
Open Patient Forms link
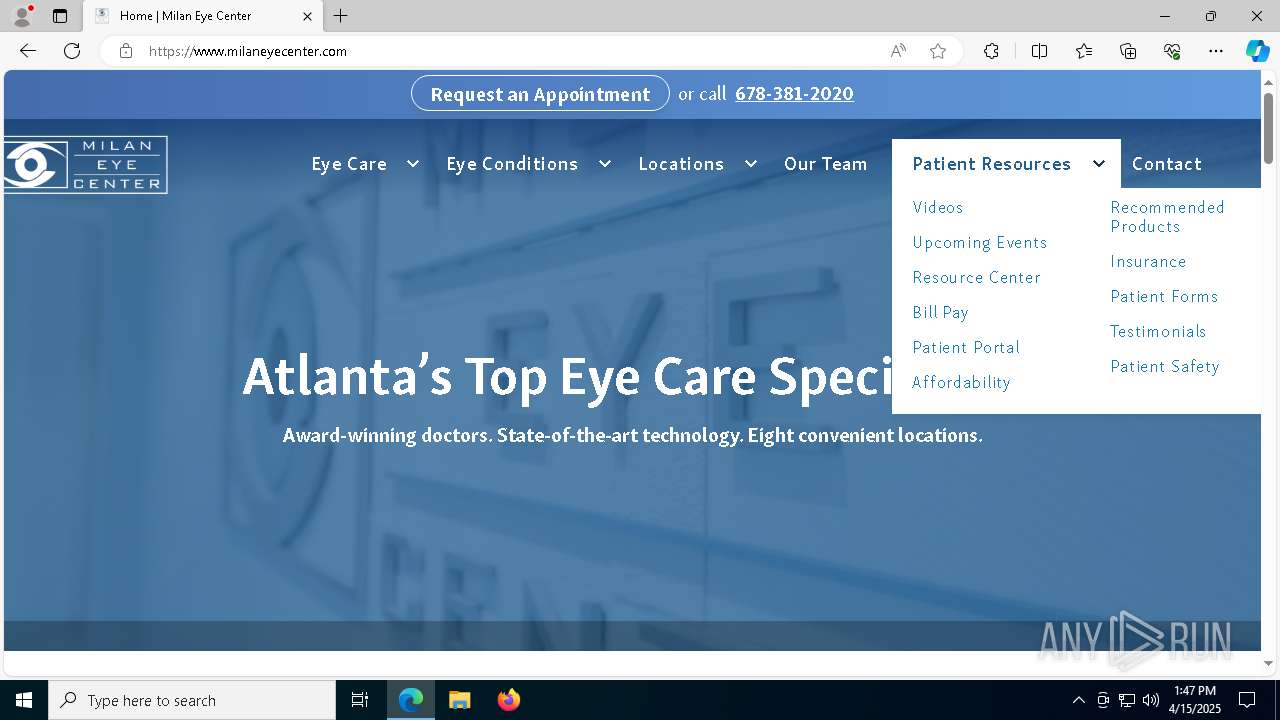pyautogui.click(x=1164, y=296)
